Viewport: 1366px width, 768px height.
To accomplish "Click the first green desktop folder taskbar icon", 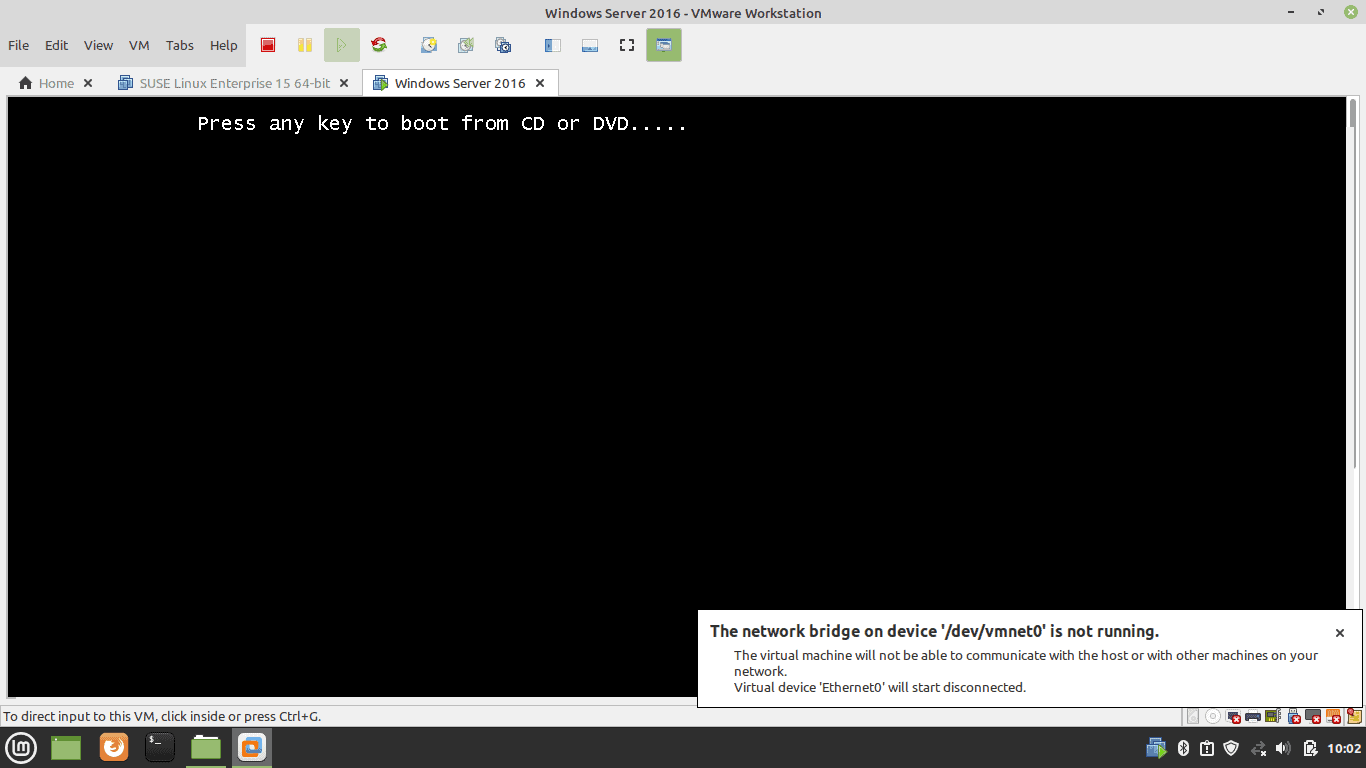I will [x=66, y=747].
